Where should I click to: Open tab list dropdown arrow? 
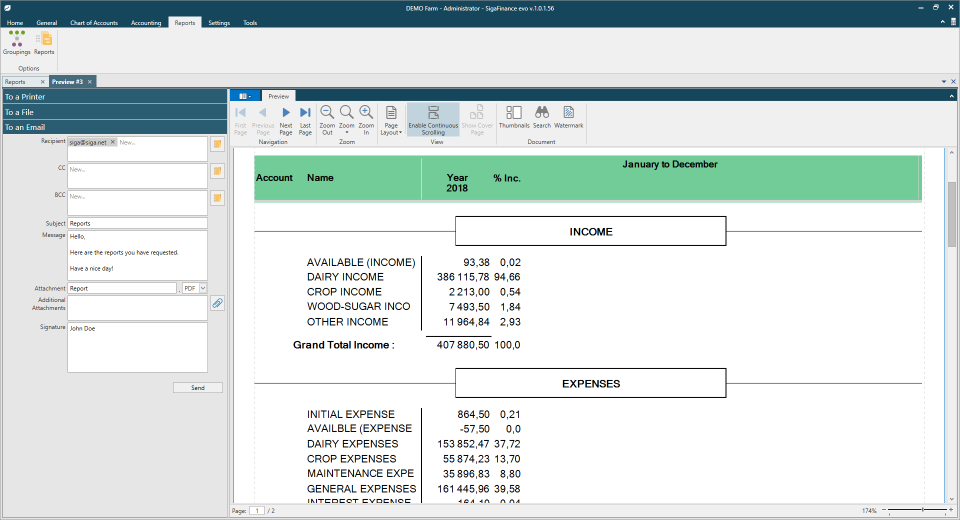click(943, 81)
